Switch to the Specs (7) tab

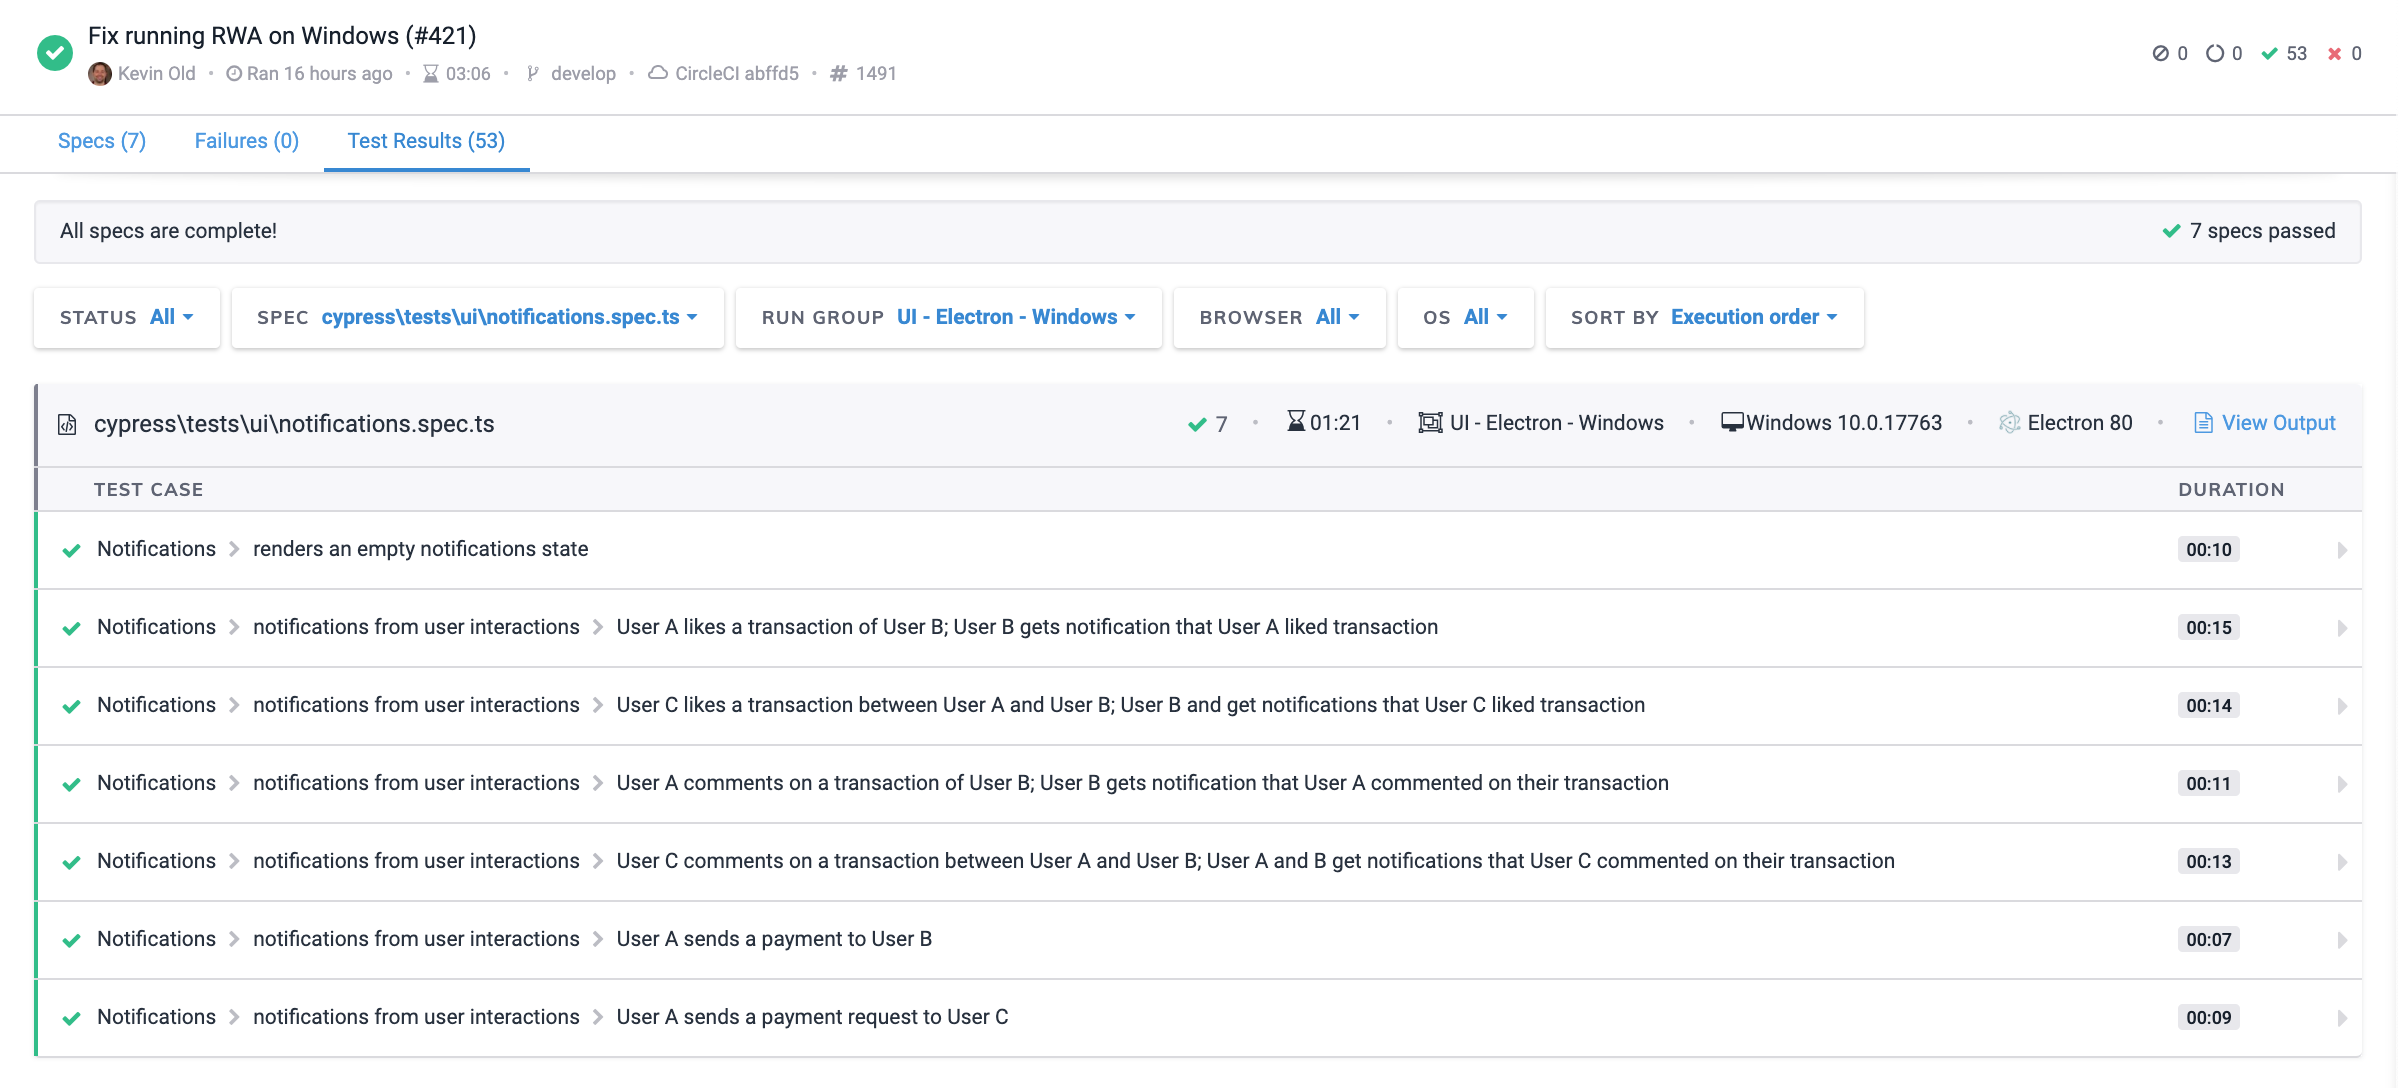point(102,141)
